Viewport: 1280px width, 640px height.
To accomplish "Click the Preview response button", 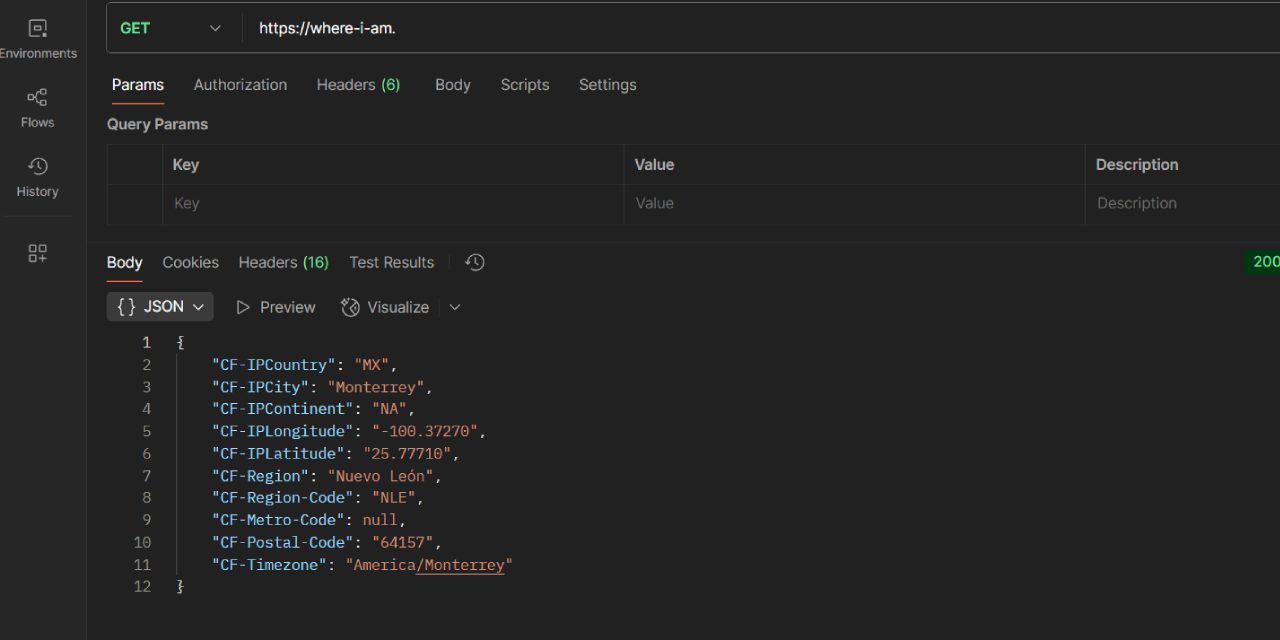I will pos(275,307).
